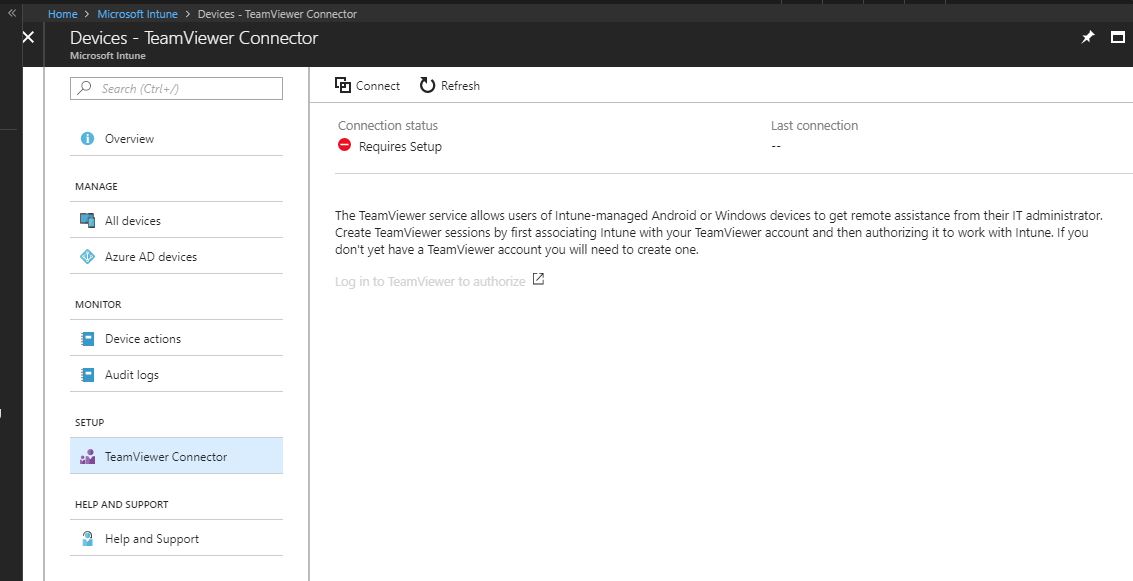The width and height of the screenshot is (1133, 581).
Task: Click the Azure AD devices diamond icon
Action: coord(89,255)
